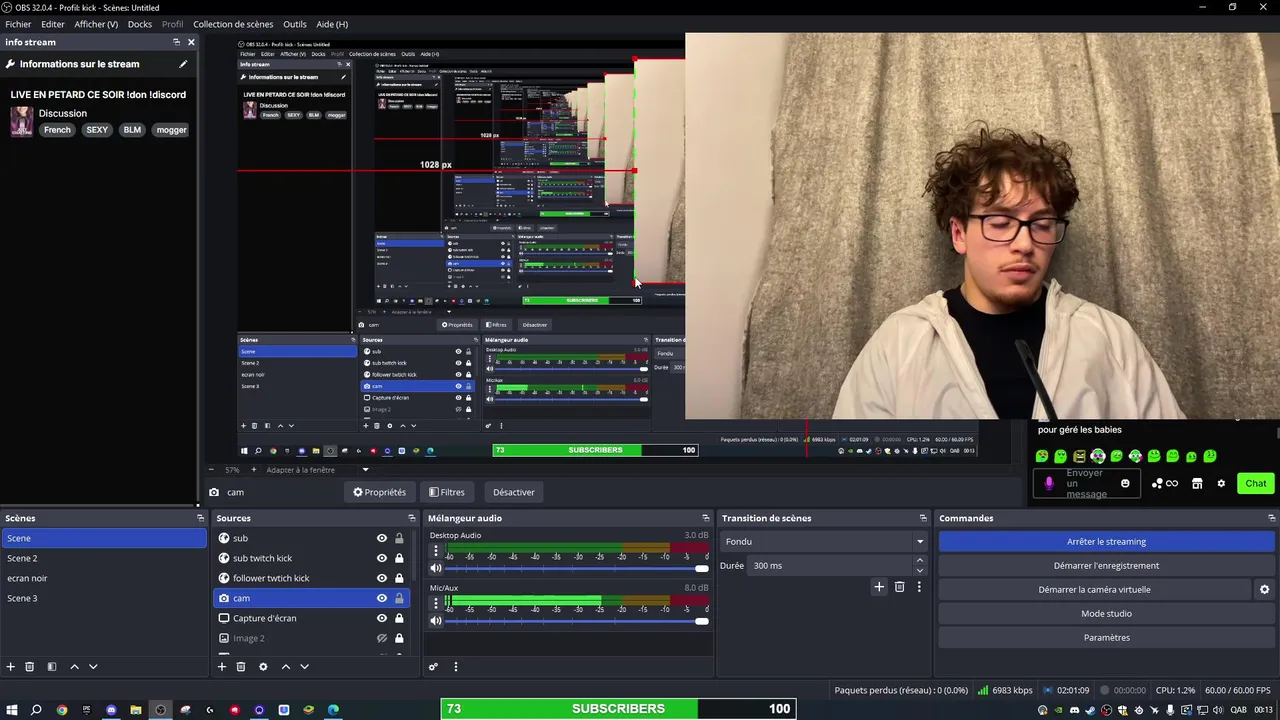1280x720 pixels.
Task: Open transition properties three-dot menu
Action: (x=919, y=587)
